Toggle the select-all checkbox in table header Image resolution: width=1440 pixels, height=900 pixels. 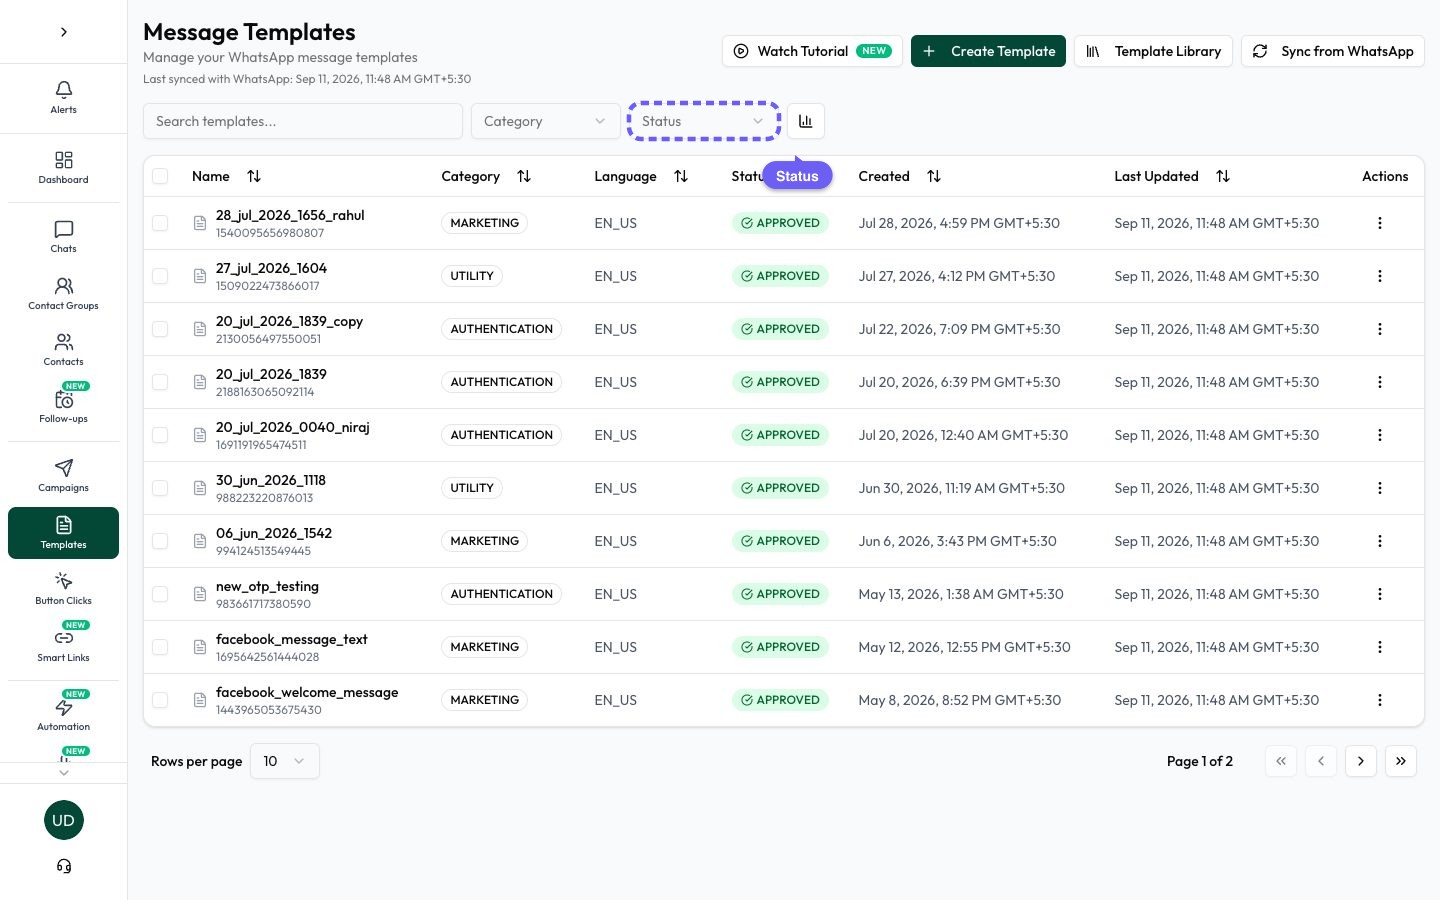point(160,176)
